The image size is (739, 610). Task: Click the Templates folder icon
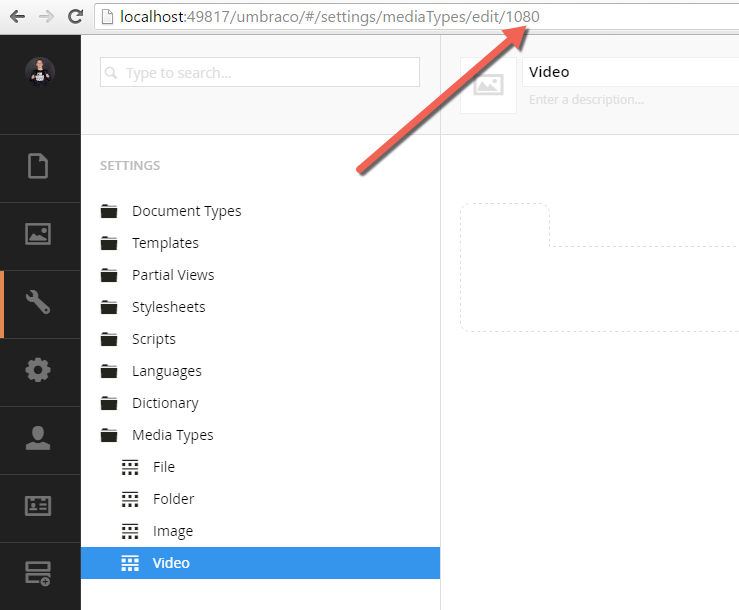point(109,243)
